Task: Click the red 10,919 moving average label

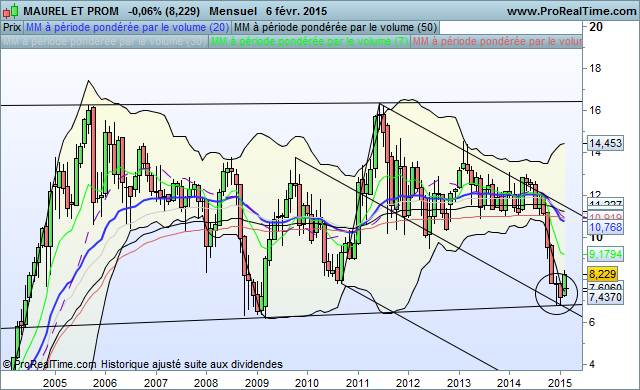Action: 605,217
